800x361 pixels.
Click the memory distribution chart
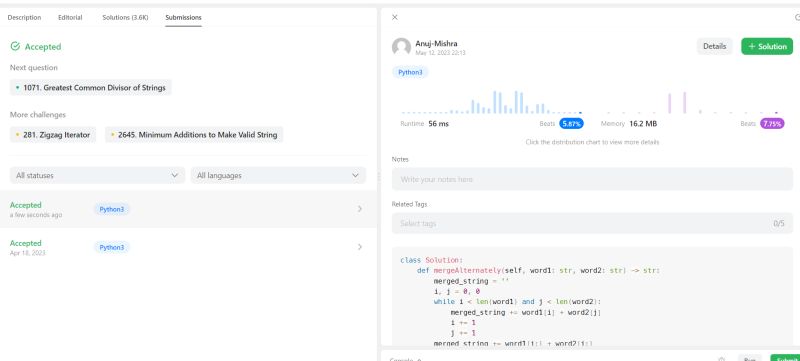click(692, 102)
